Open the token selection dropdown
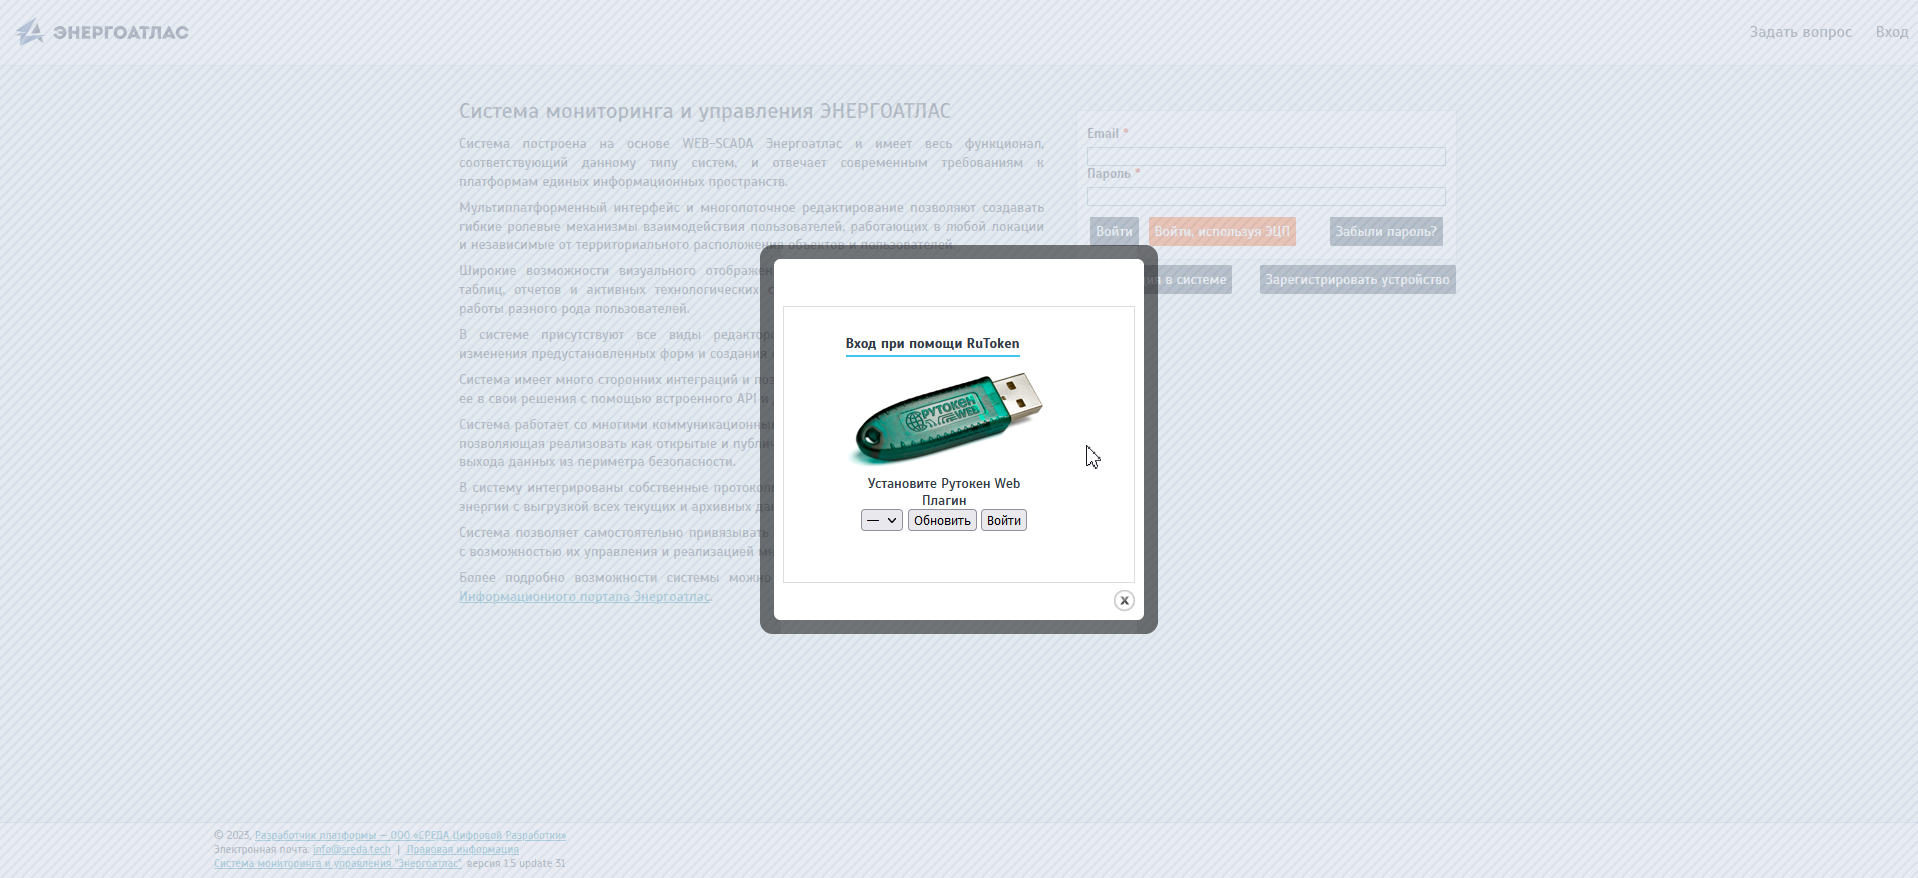Image resolution: width=1918 pixels, height=878 pixels. pyautogui.click(x=881, y=520)
